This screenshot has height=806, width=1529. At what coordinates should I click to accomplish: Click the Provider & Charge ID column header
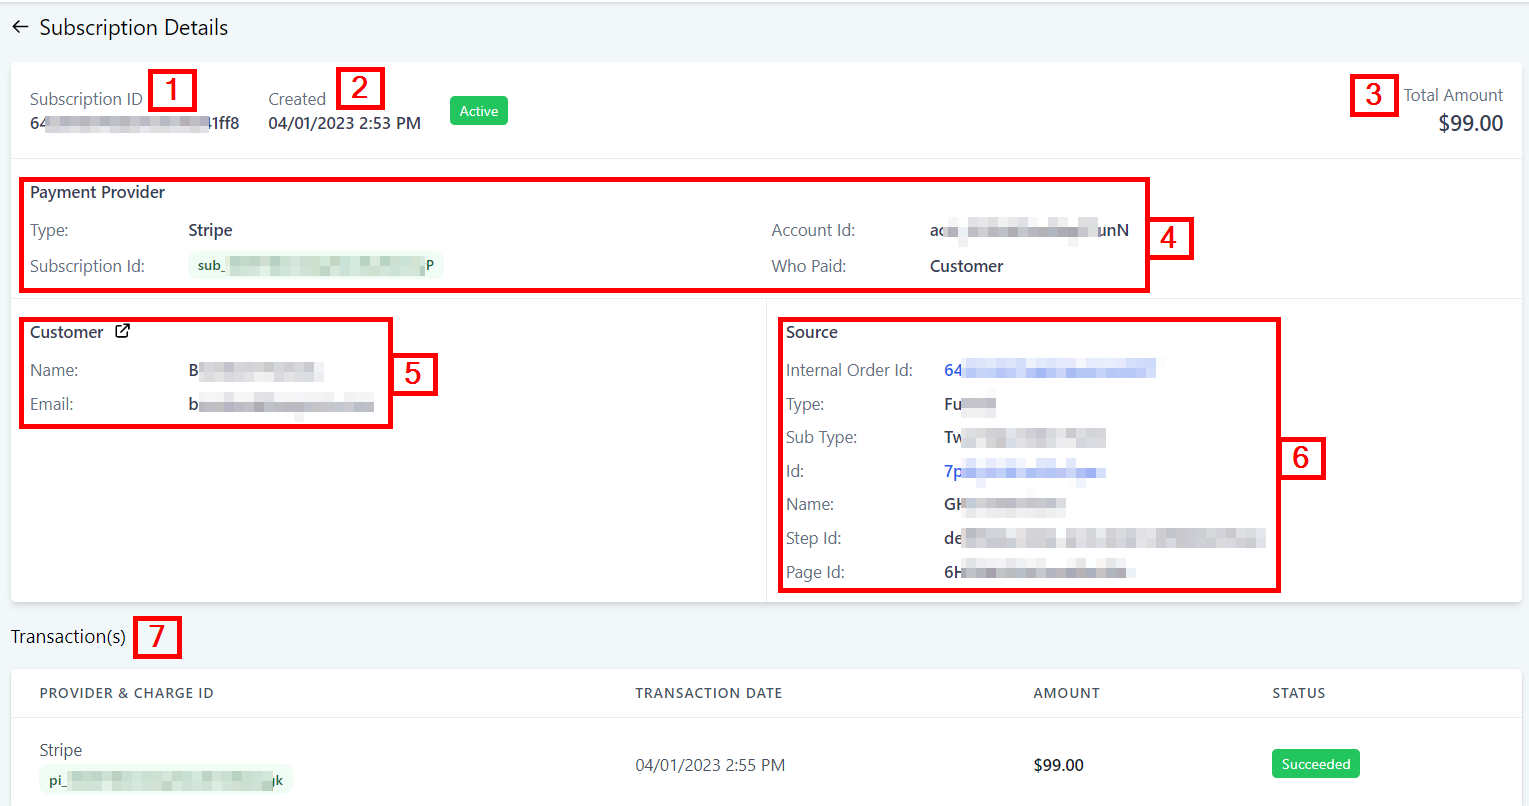[x=126, y=693]
